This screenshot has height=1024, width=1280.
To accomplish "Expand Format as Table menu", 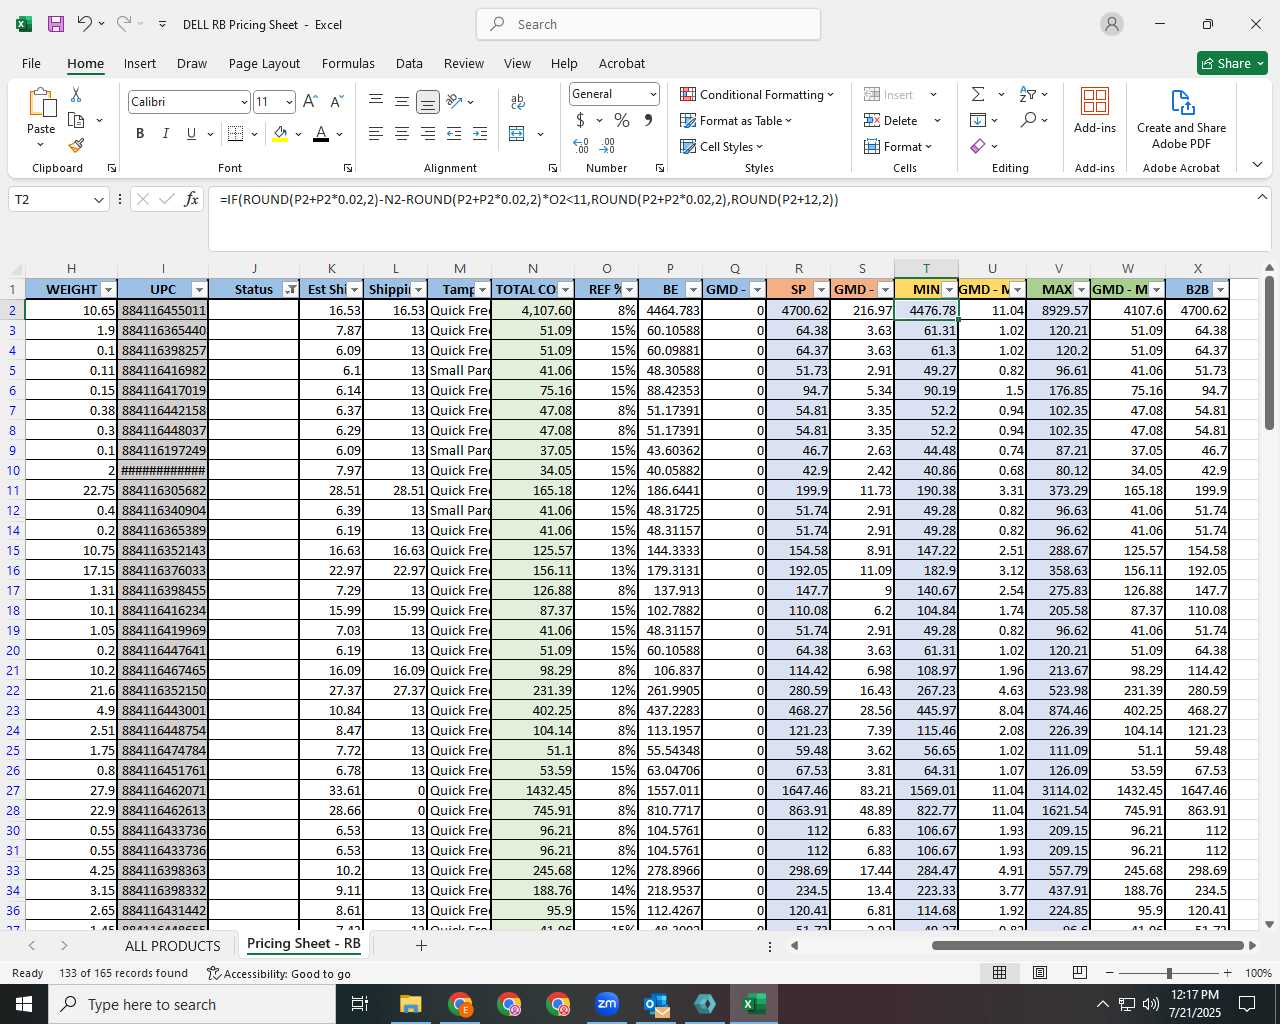I will point(736,120).
